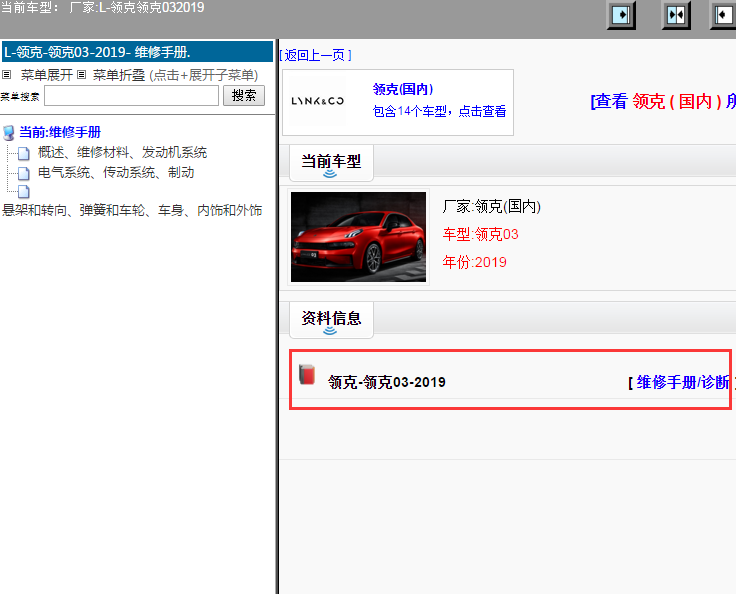
Task: Click the 搜索 button
Action: click(x=244, y=96)
